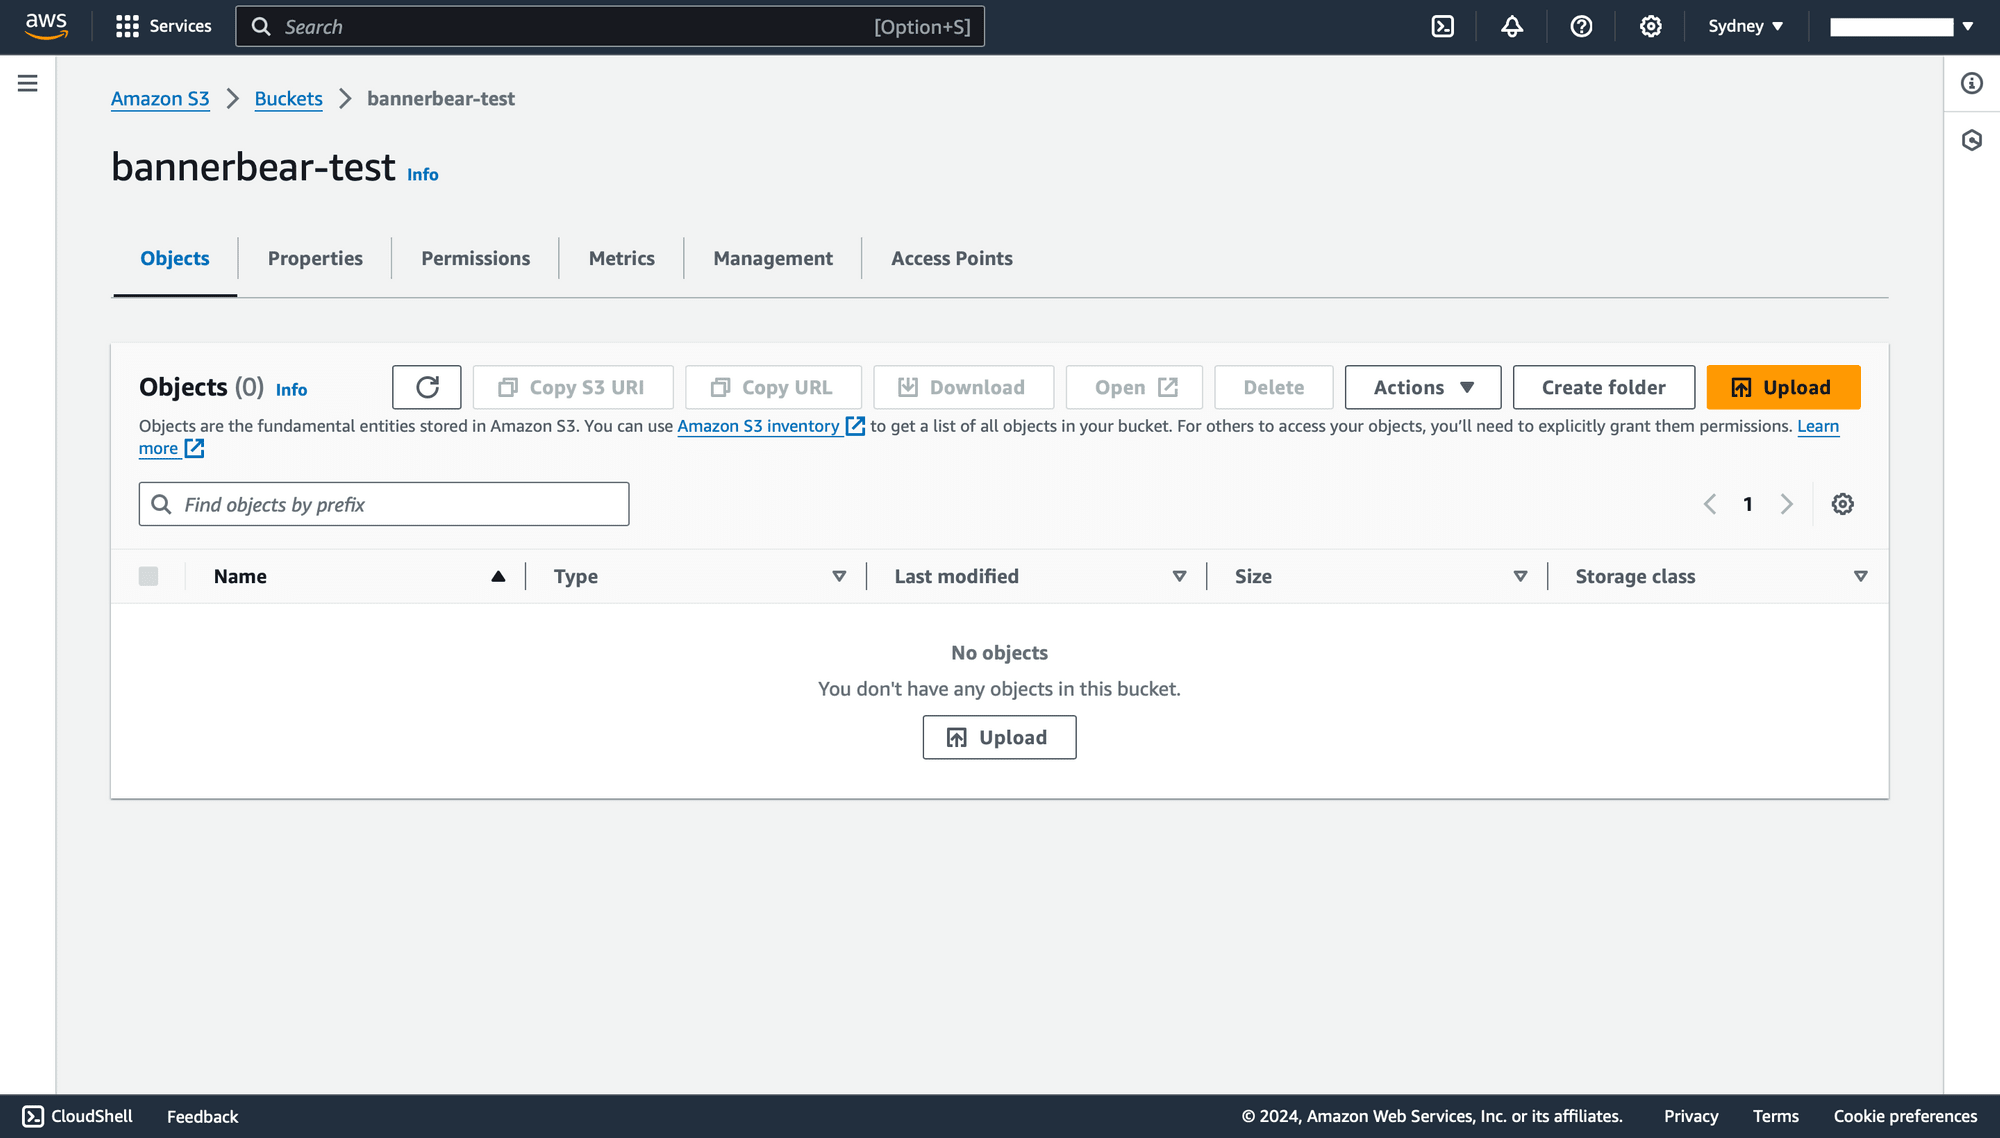Open the notifications bell
2000x1138 pixels.
pyautogui.click(x=1511, y=26)
